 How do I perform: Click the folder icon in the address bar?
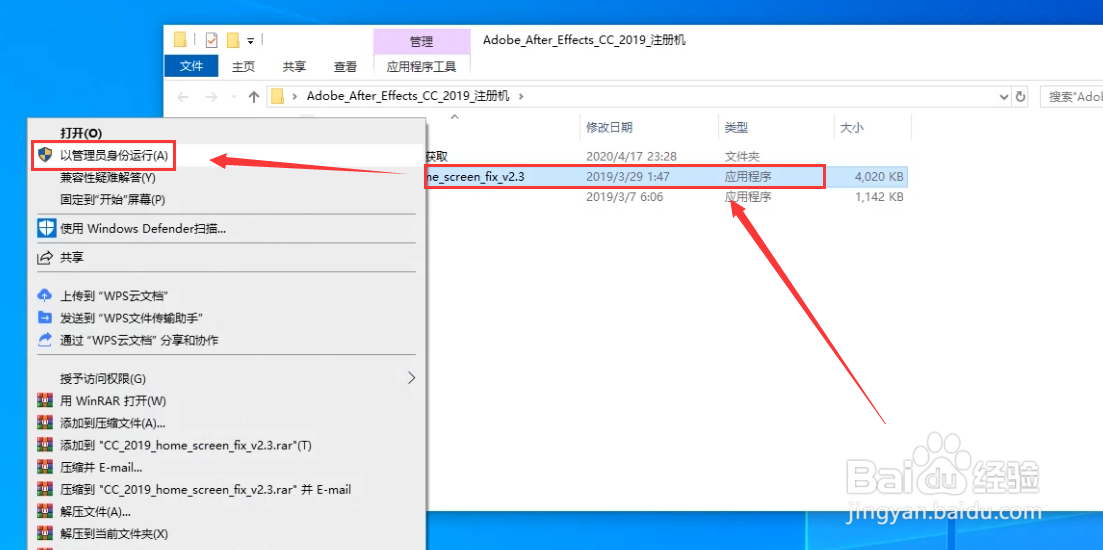[x=279, y=96]
